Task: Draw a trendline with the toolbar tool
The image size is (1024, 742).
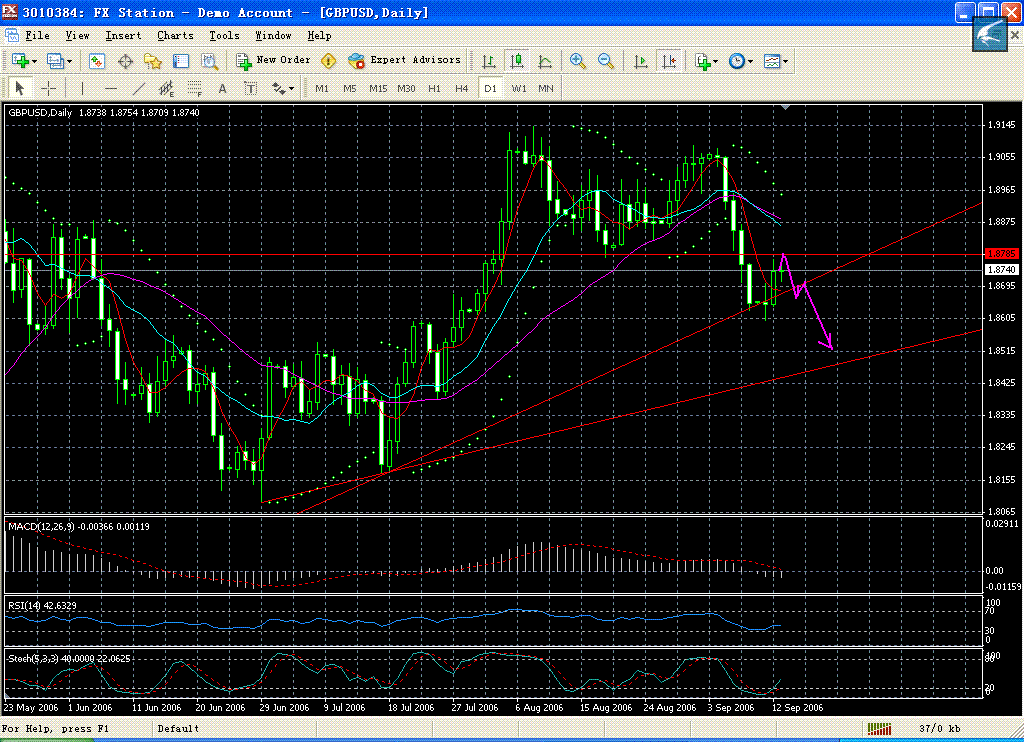Action: point(139,88)
